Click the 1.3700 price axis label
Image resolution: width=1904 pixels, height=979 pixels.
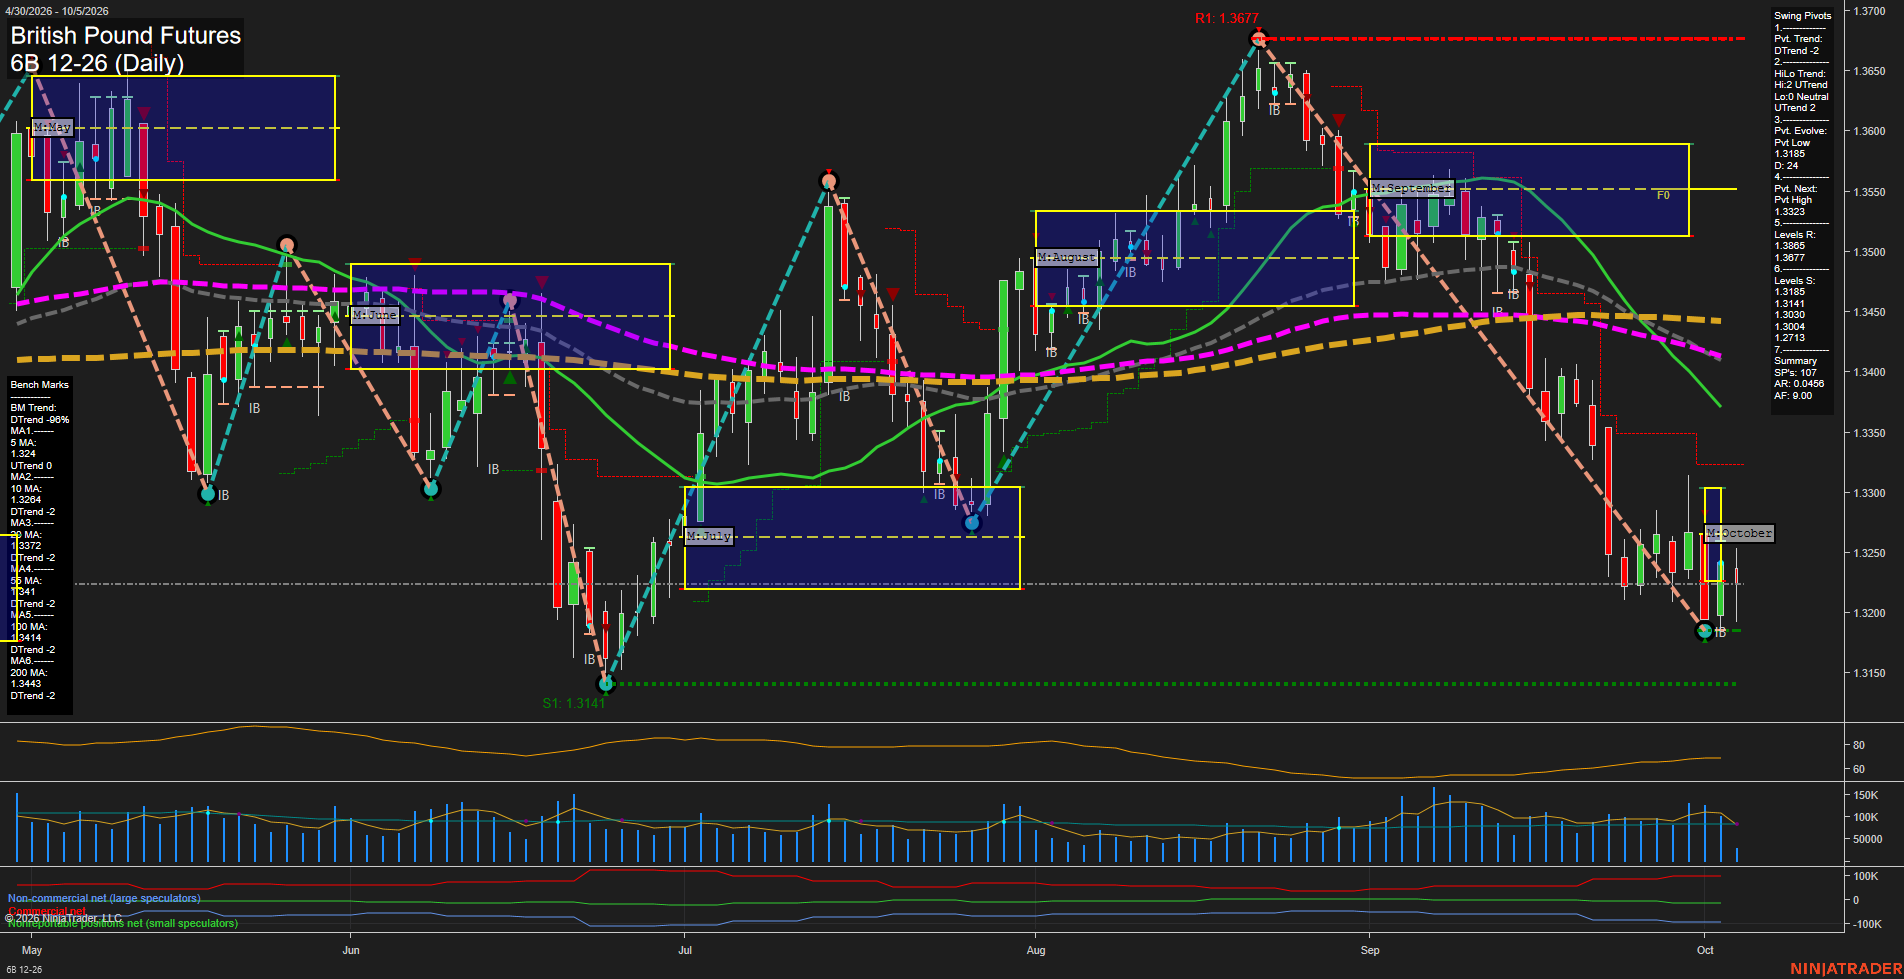tap(1869, 11)
